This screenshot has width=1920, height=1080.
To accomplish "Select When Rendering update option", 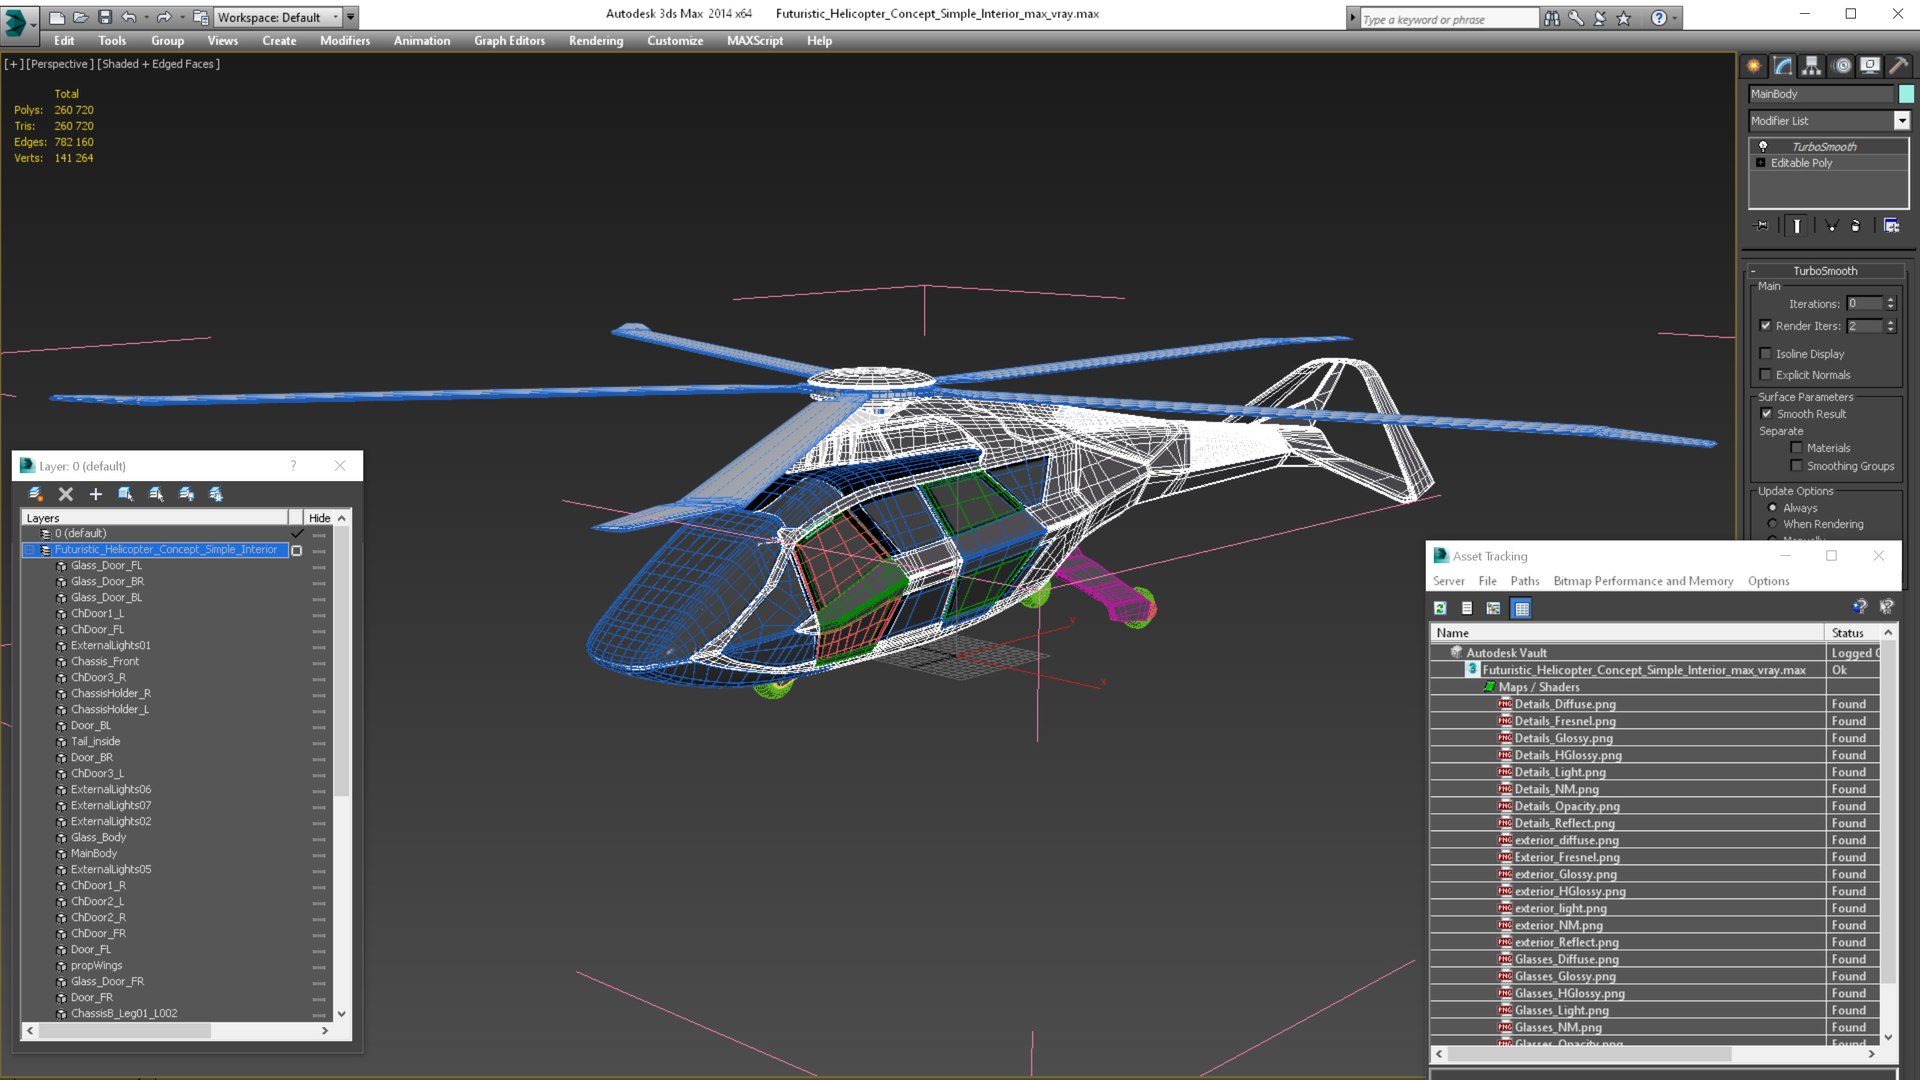I will click(1773, 524).
